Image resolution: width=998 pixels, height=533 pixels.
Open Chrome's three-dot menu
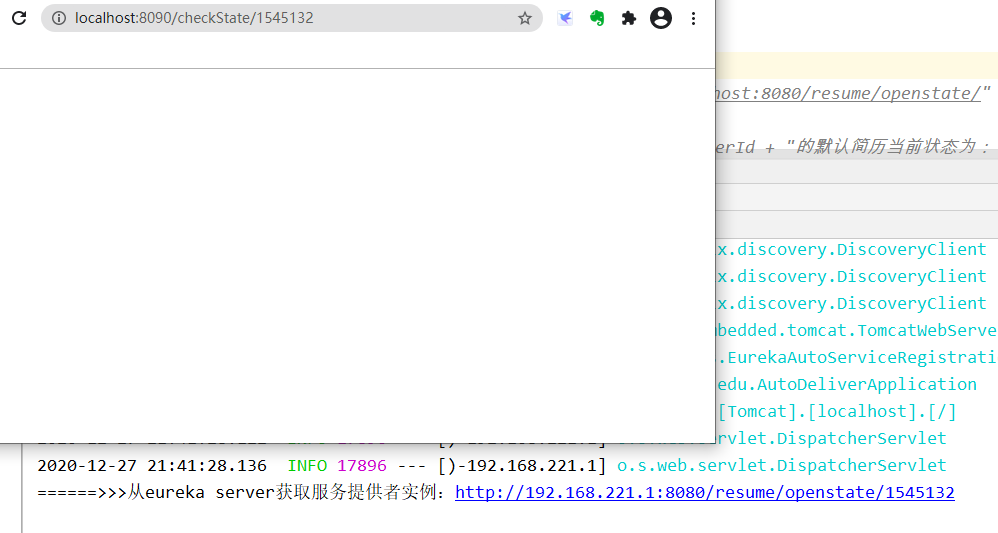[x=693, y=18]
